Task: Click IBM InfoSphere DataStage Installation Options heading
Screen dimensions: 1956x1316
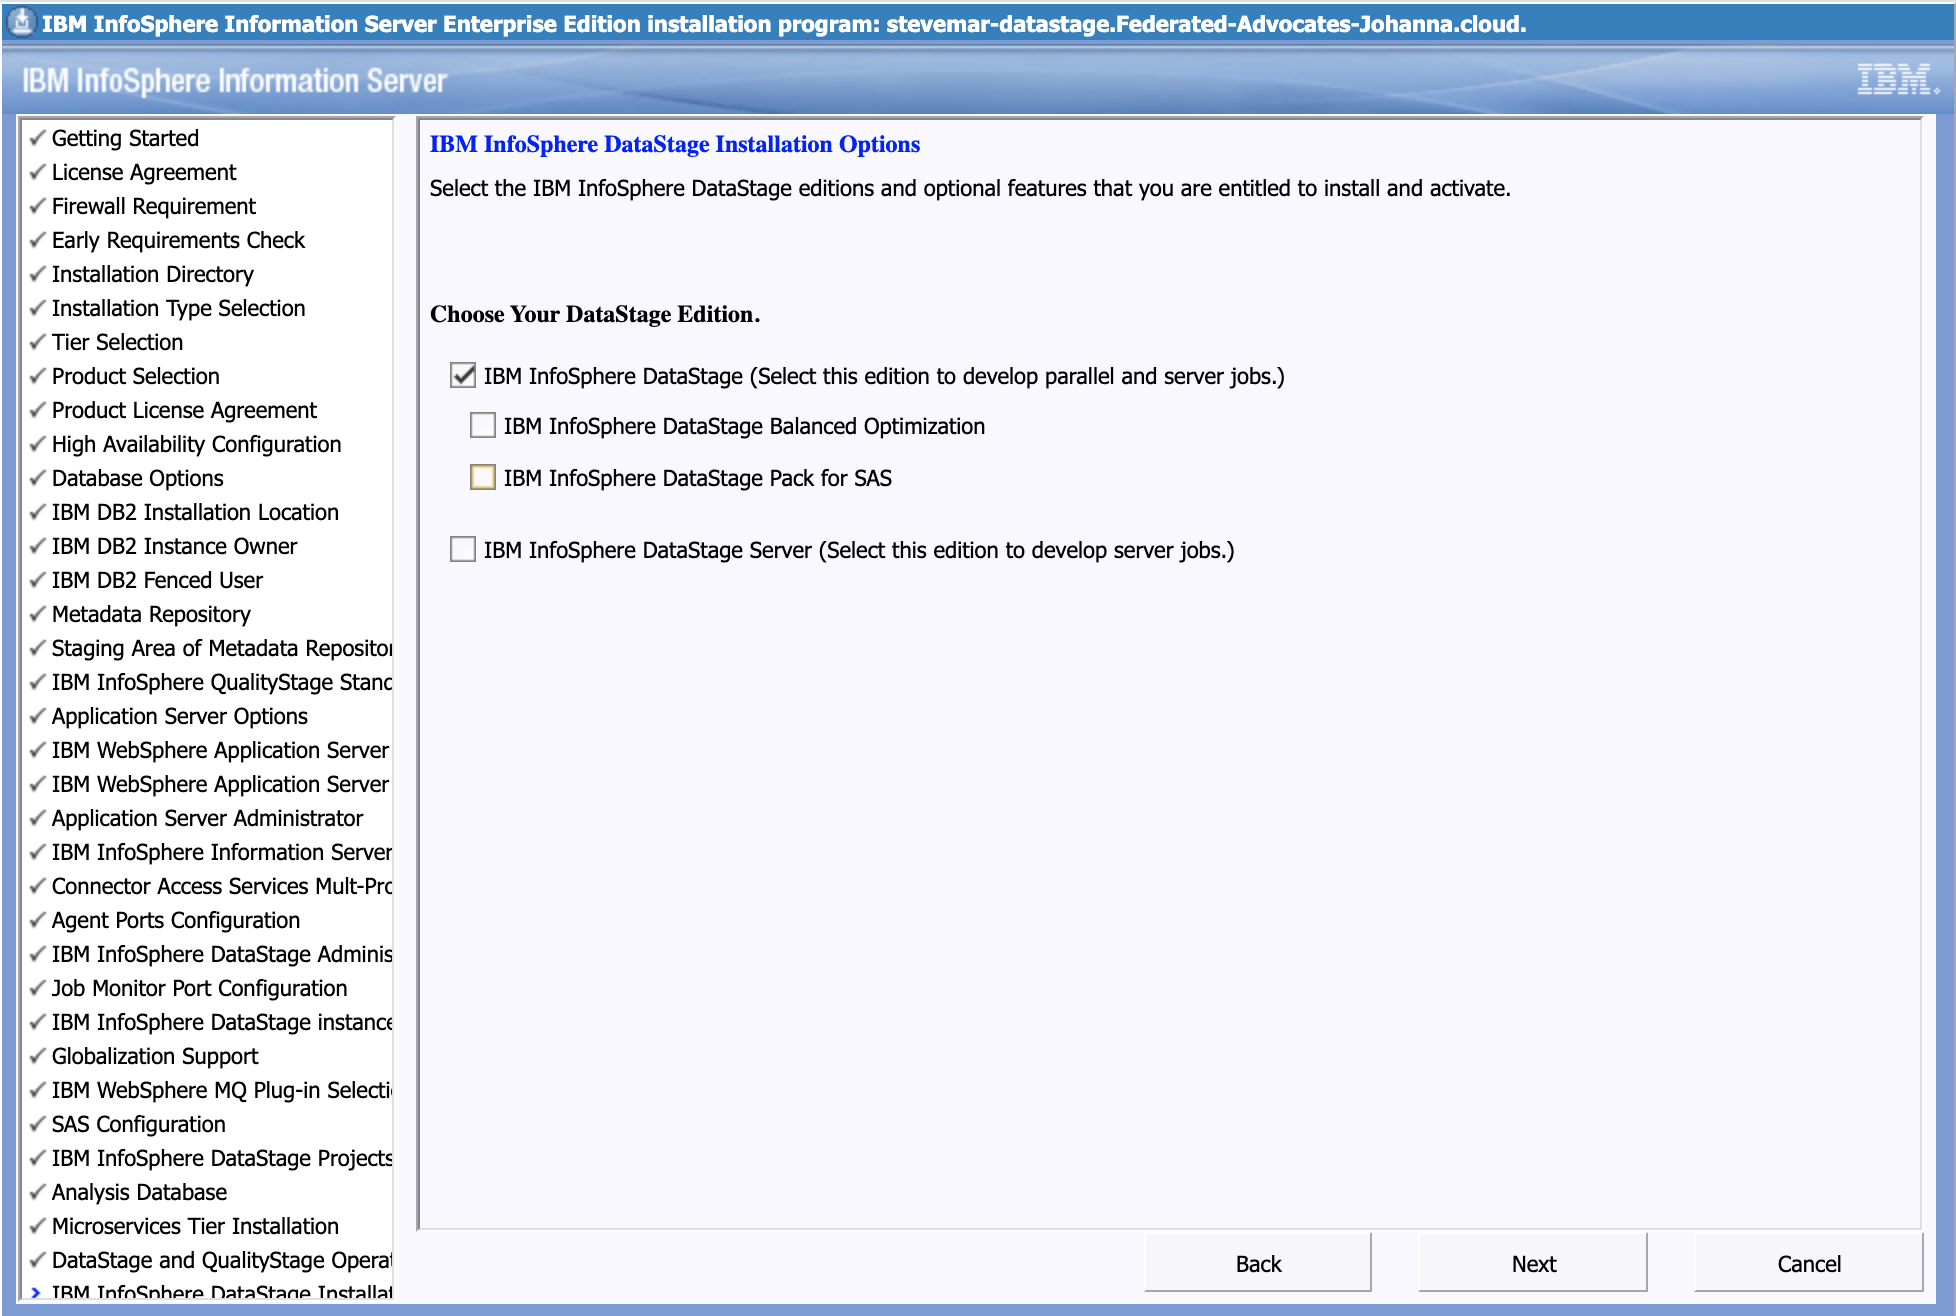Action: (675, 144)
